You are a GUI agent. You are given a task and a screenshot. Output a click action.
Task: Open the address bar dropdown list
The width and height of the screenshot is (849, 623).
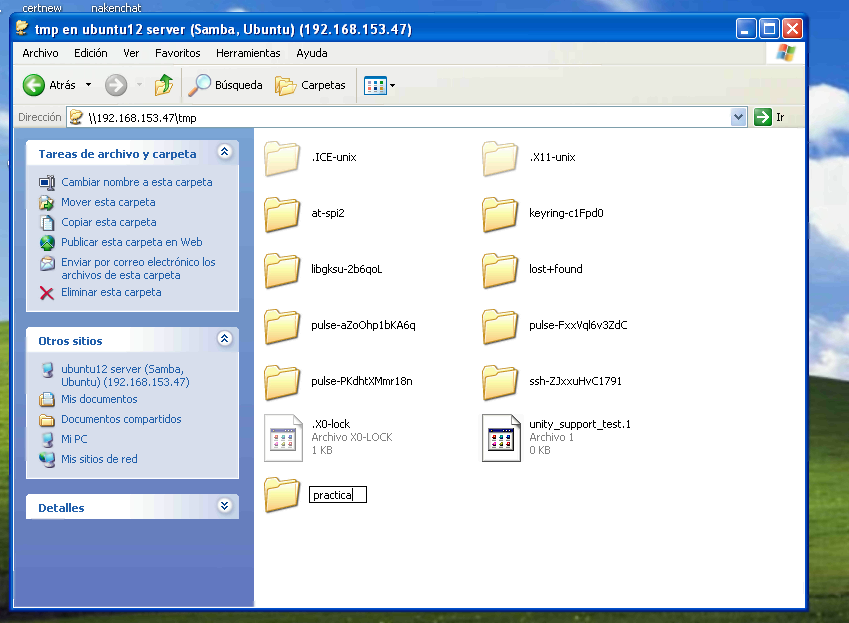click(x=739, y=118)
